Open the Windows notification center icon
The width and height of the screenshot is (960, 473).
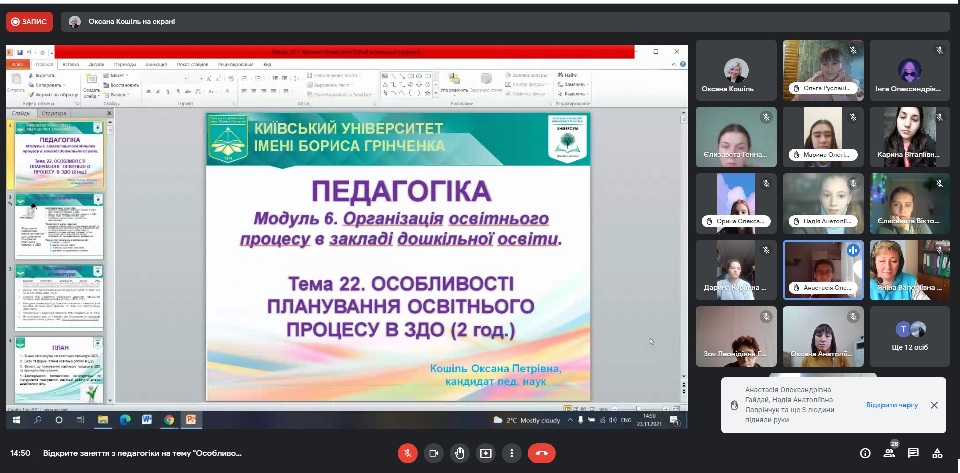674,420
